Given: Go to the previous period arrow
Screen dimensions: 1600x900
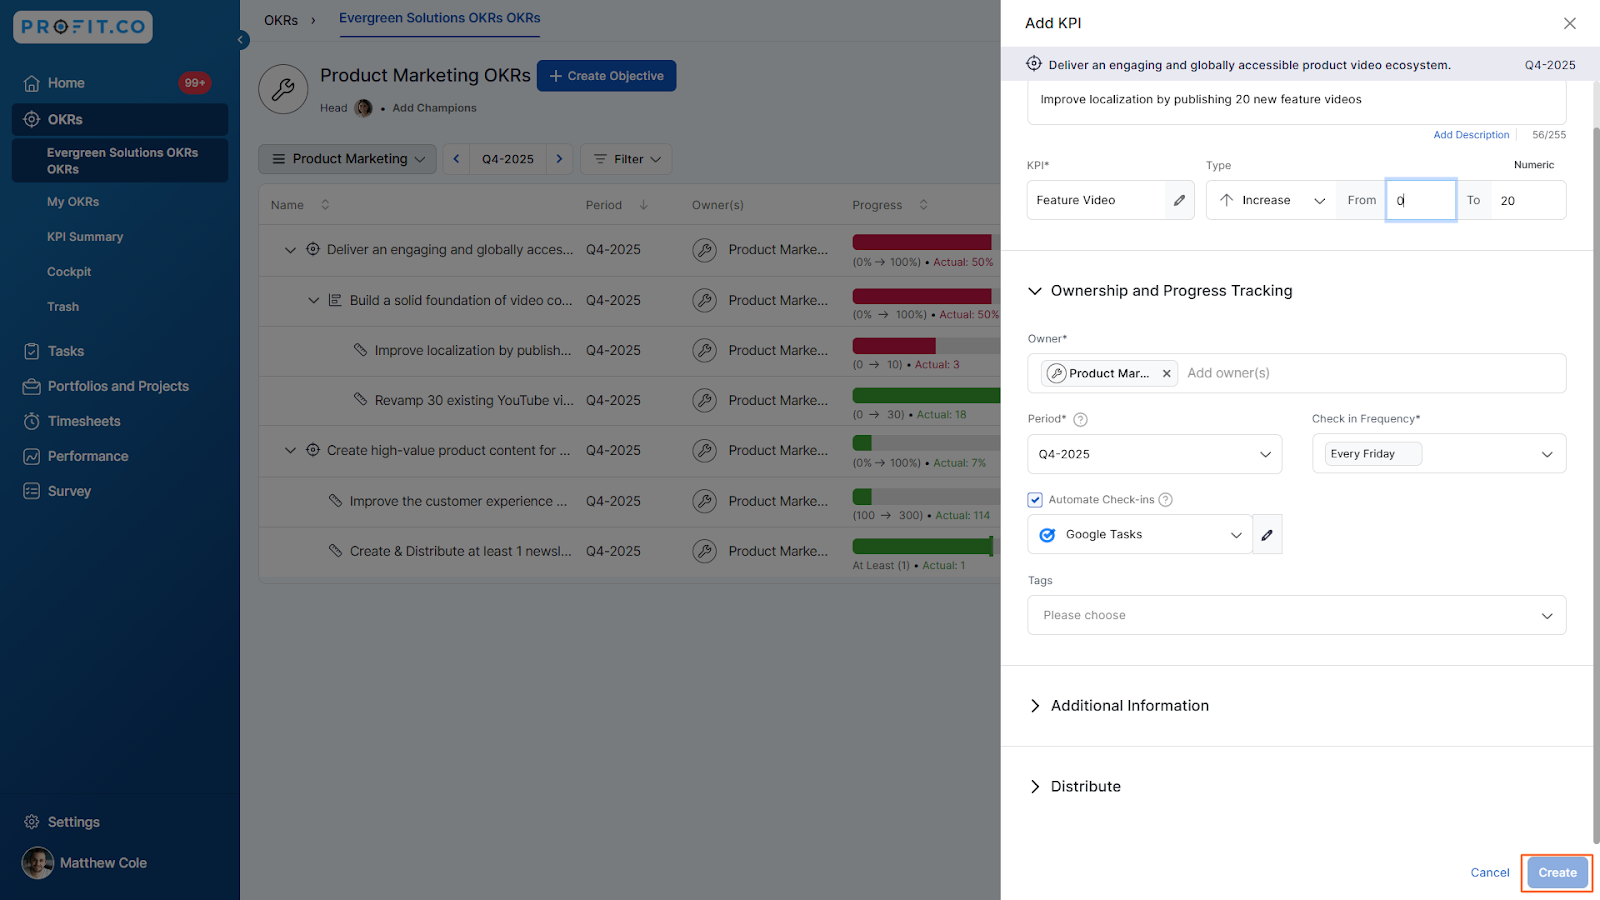Looking at the screenshot, I should click(x=457, y=159).
